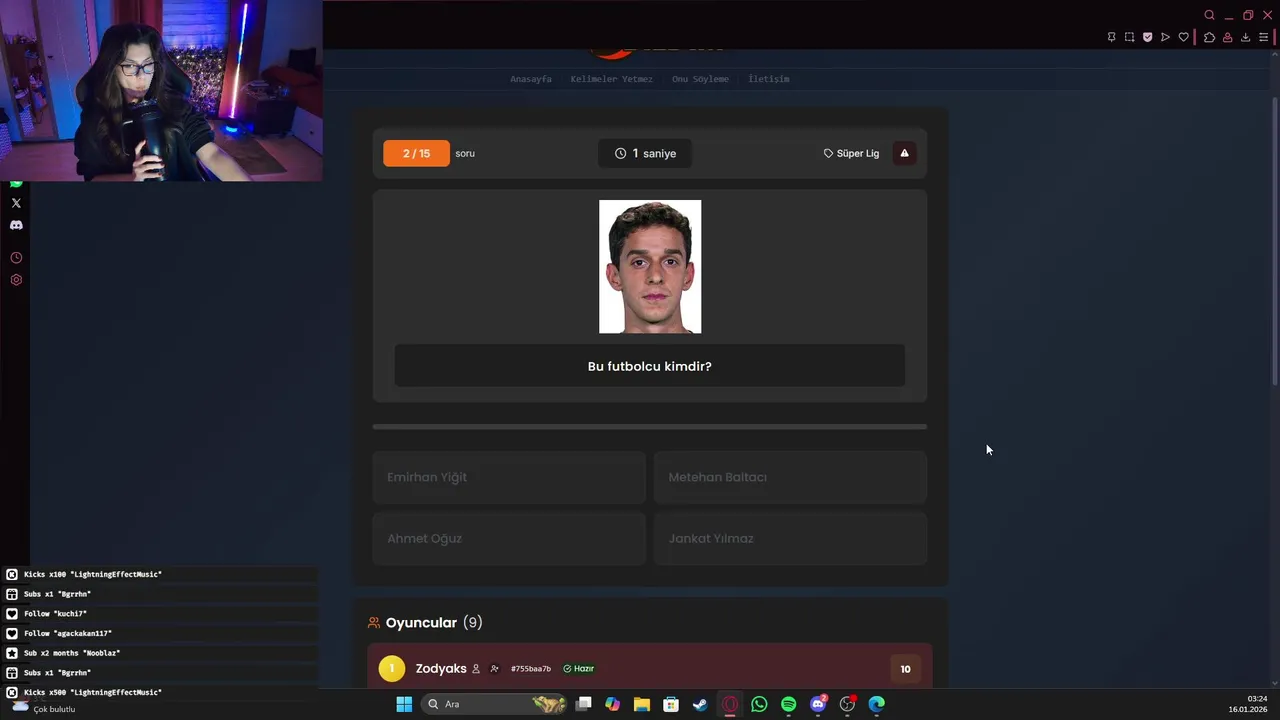Open Discord from the taskbar

tap(818, 704)
